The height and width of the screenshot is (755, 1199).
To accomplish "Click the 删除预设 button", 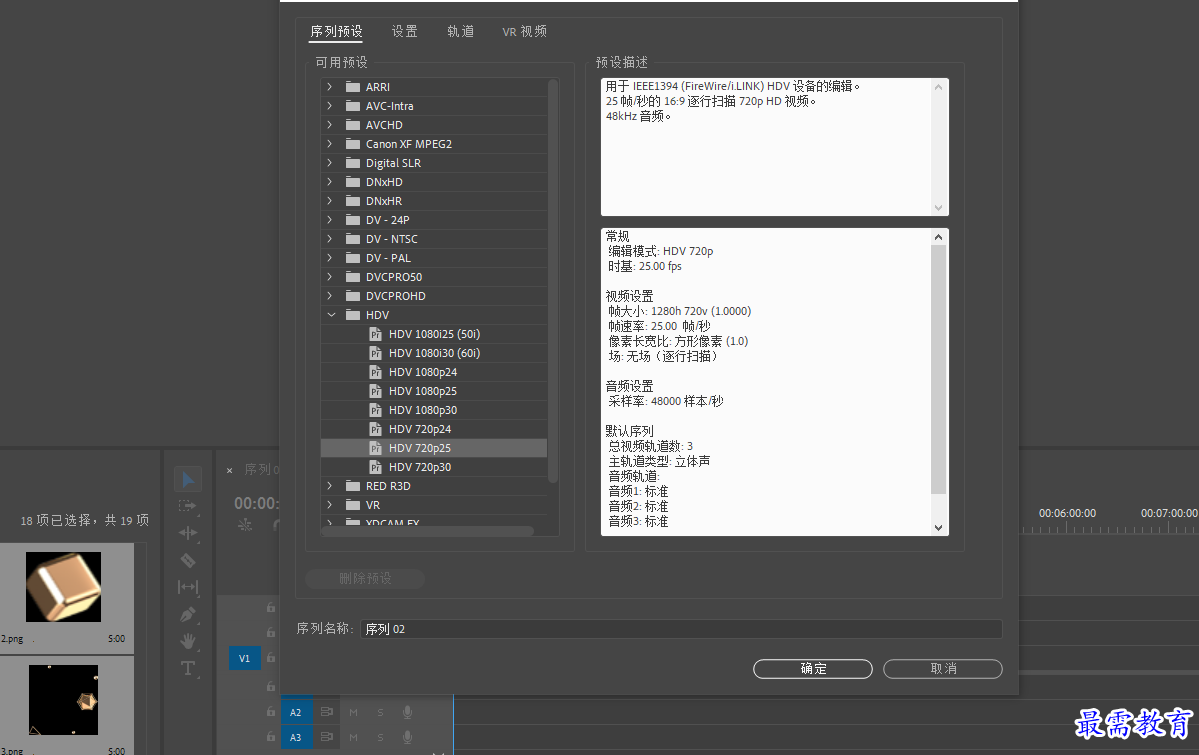I will click(x=366, y=578).
